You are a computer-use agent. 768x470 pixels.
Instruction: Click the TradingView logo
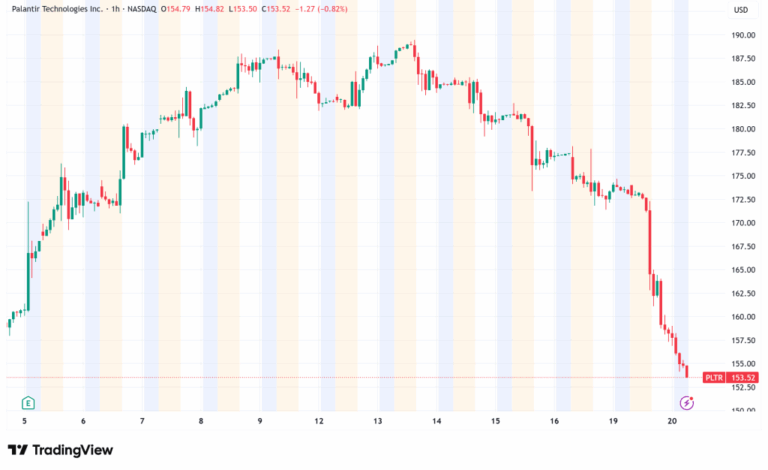click(x=60, y=450)
